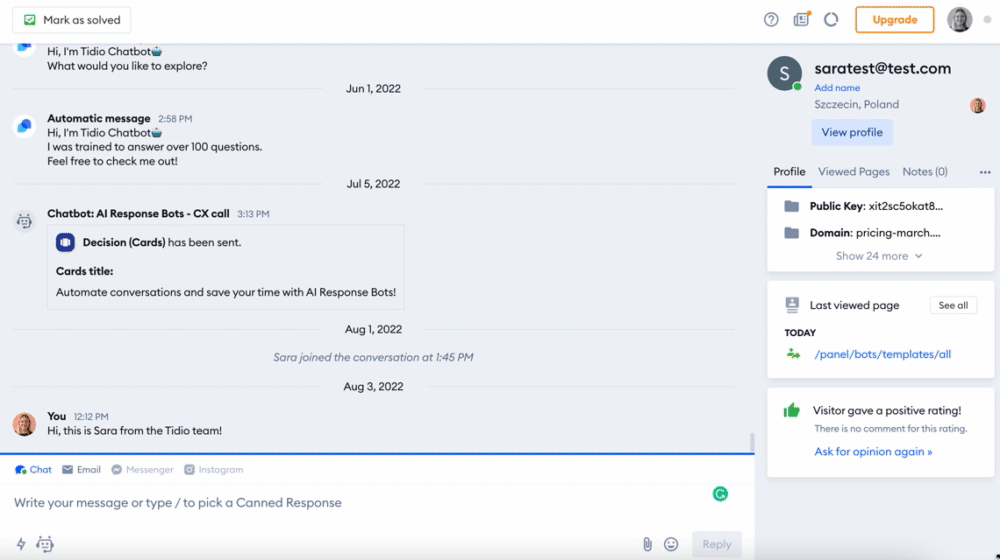Screen dimensions: 1000x560
Task: Open the three-dots more options menu
Action: pyautogui.click(x=985, y=172)
